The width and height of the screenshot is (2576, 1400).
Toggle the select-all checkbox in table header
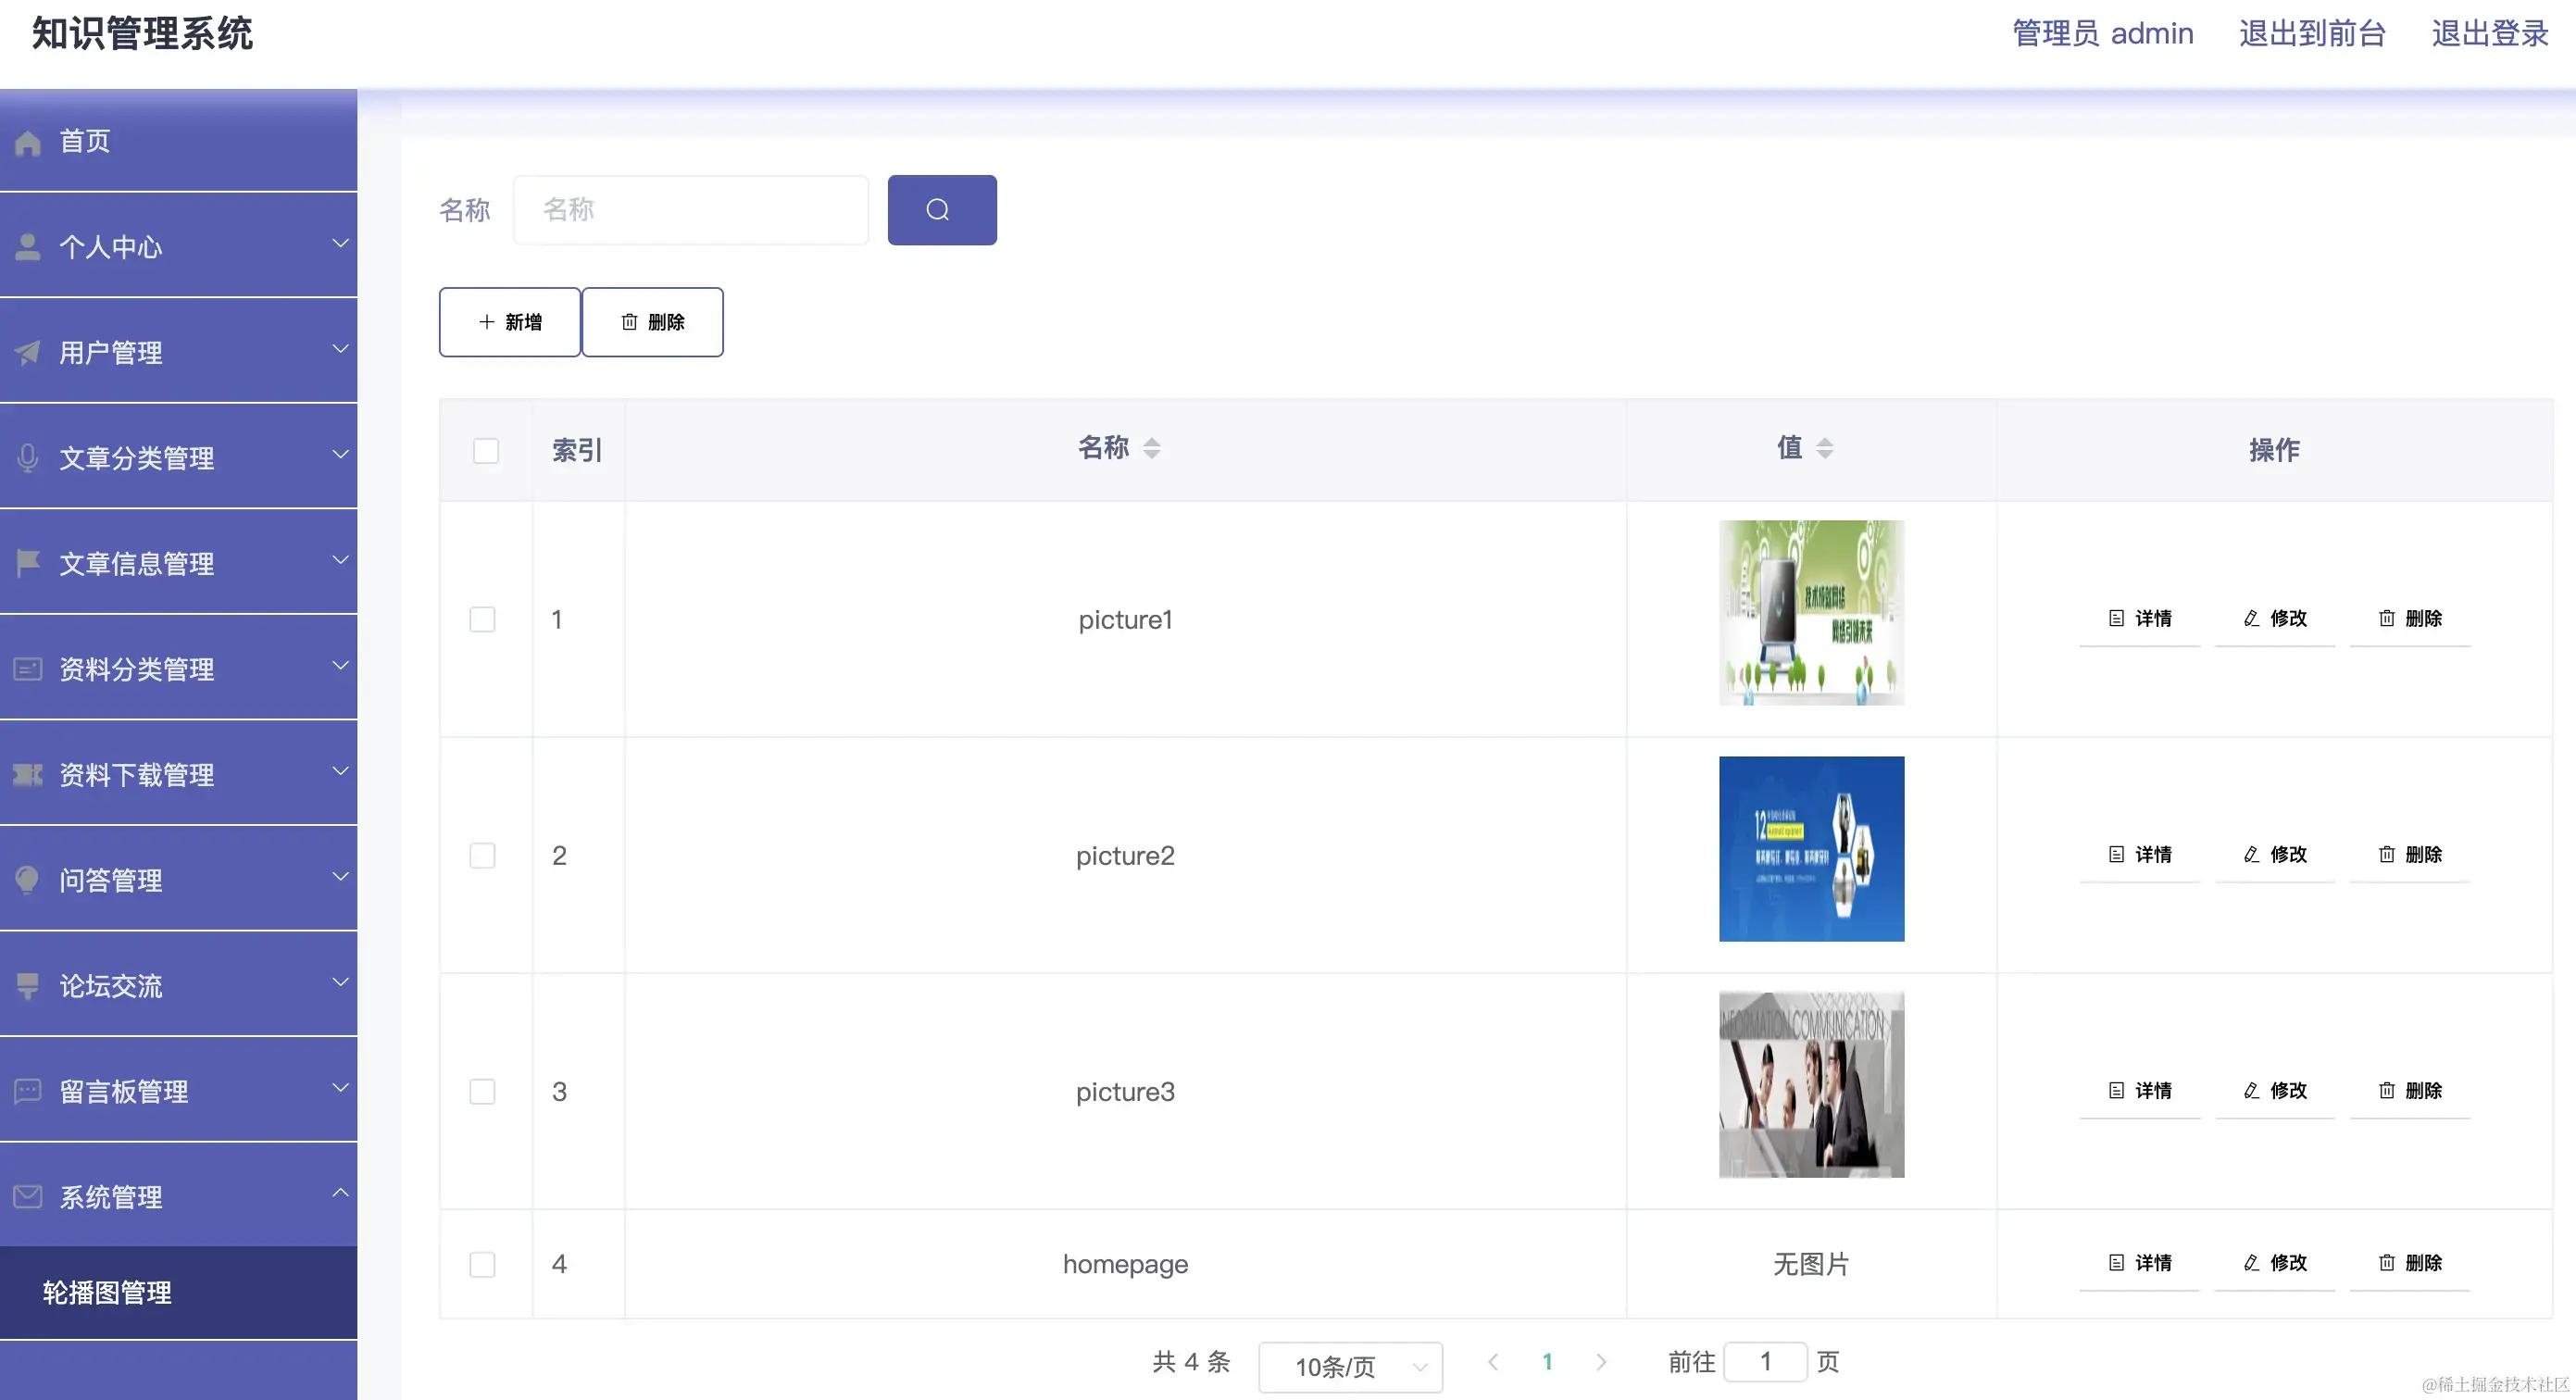tap(486, 451)
